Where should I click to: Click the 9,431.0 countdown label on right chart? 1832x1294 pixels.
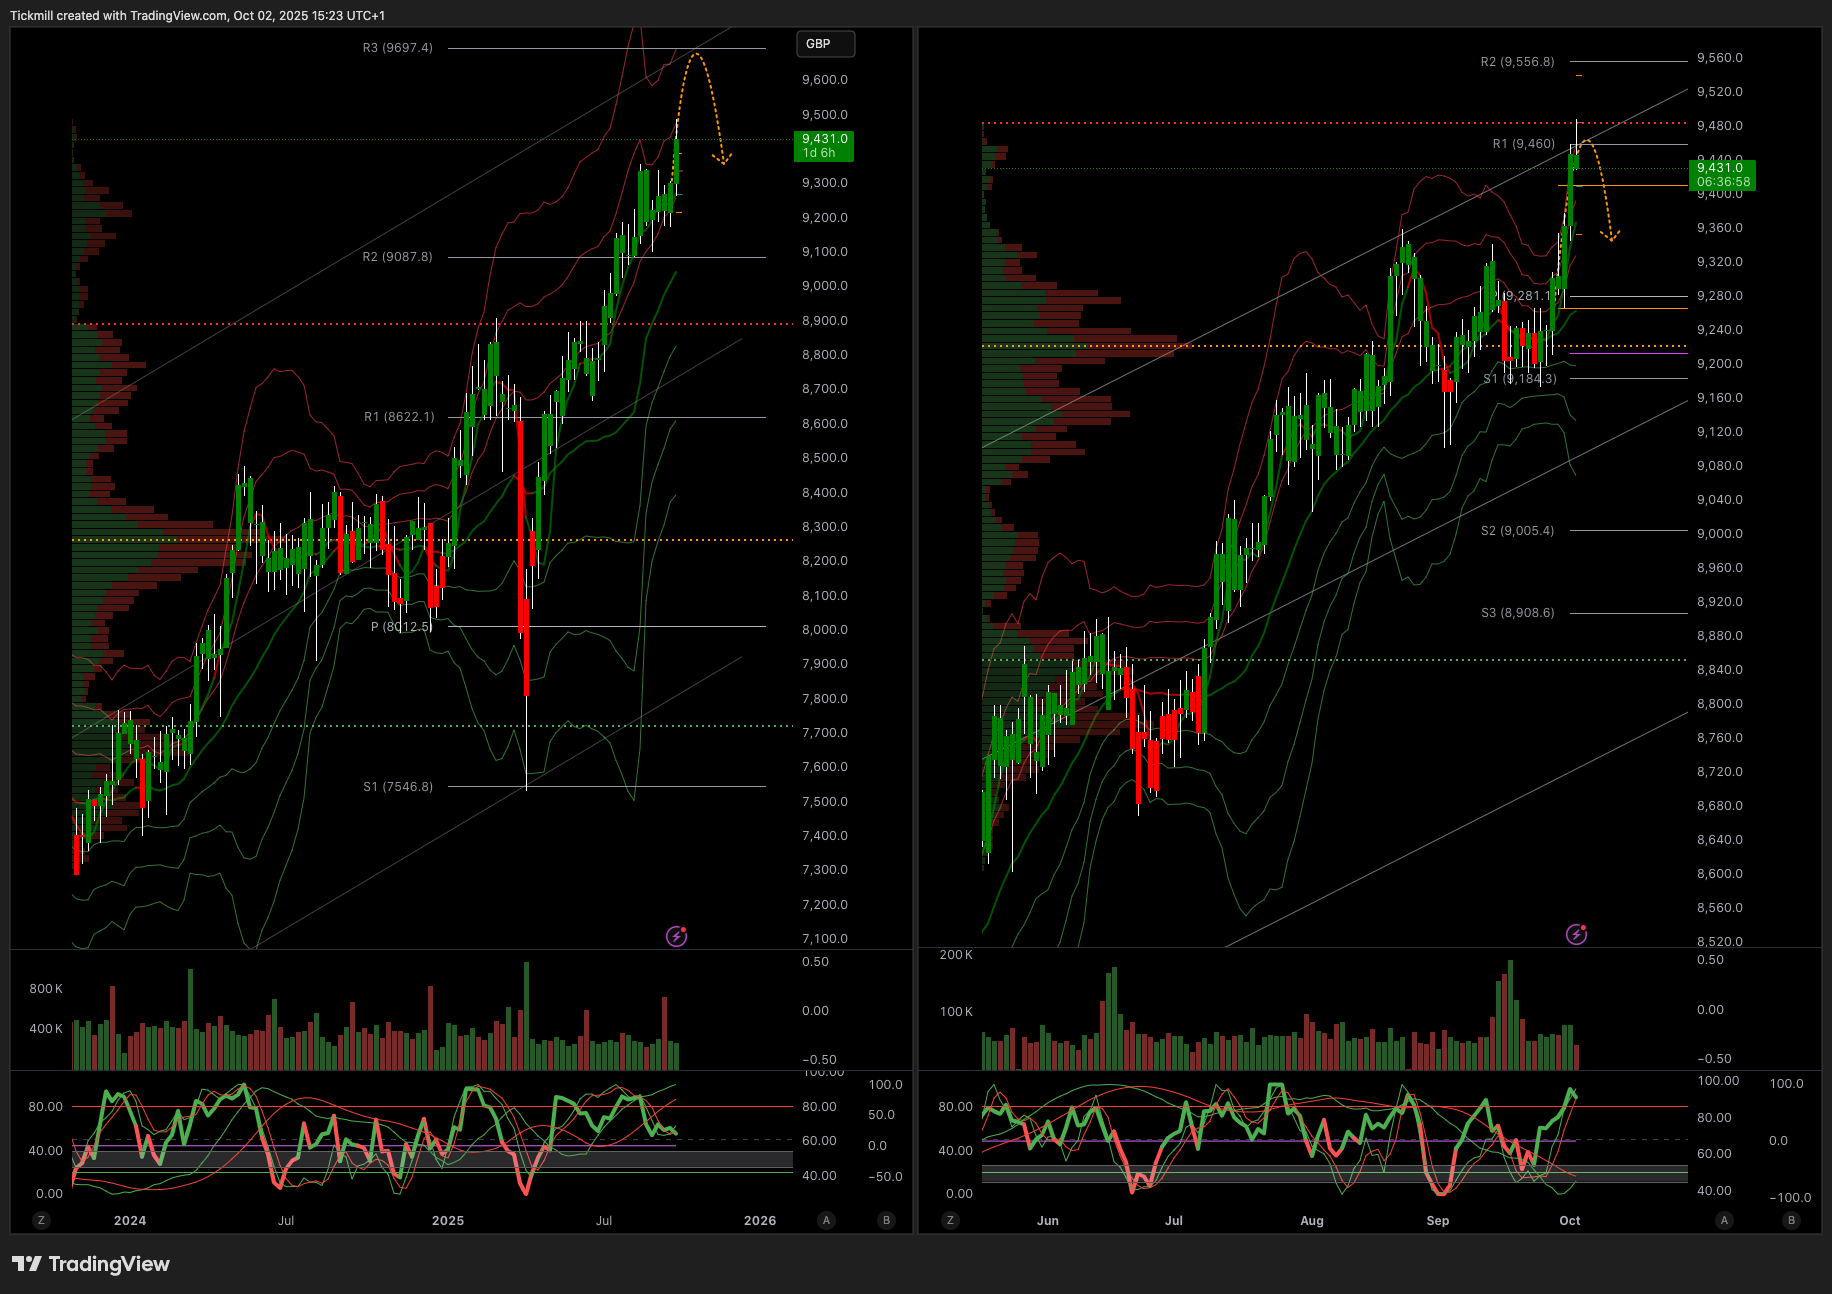point(1723,175)
